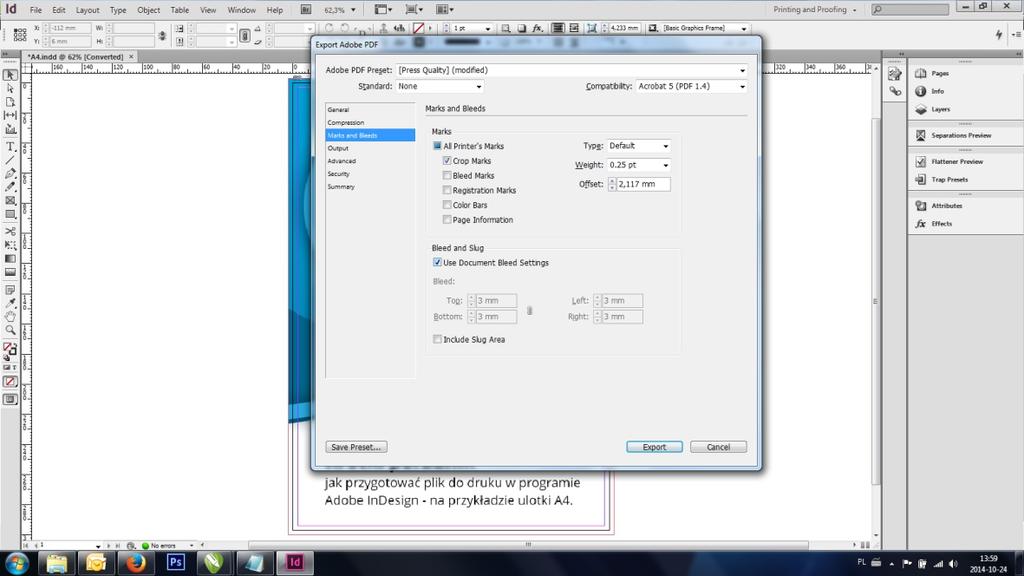Image resolution: width=1024 pixels, height=576 pixels.
Task: Switch to Photoshop from the taskbar
Action: (176, 562)
